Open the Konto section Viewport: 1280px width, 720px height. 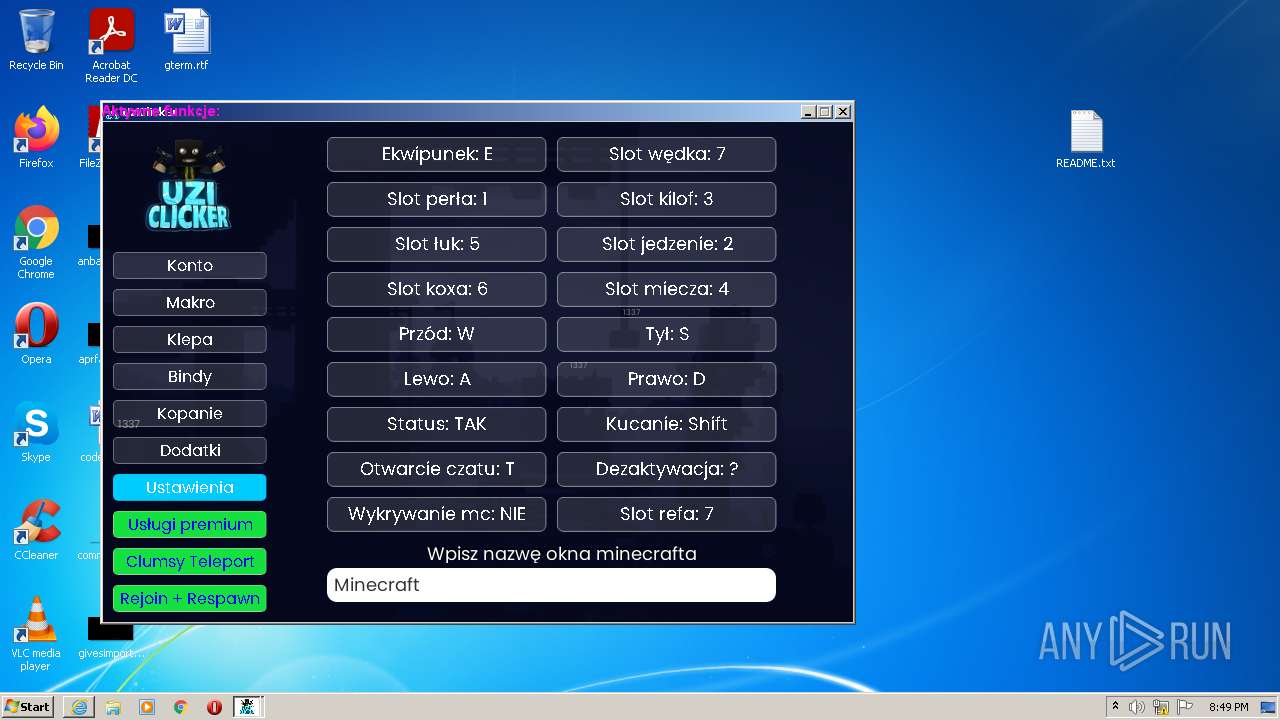tap(190, 265)
